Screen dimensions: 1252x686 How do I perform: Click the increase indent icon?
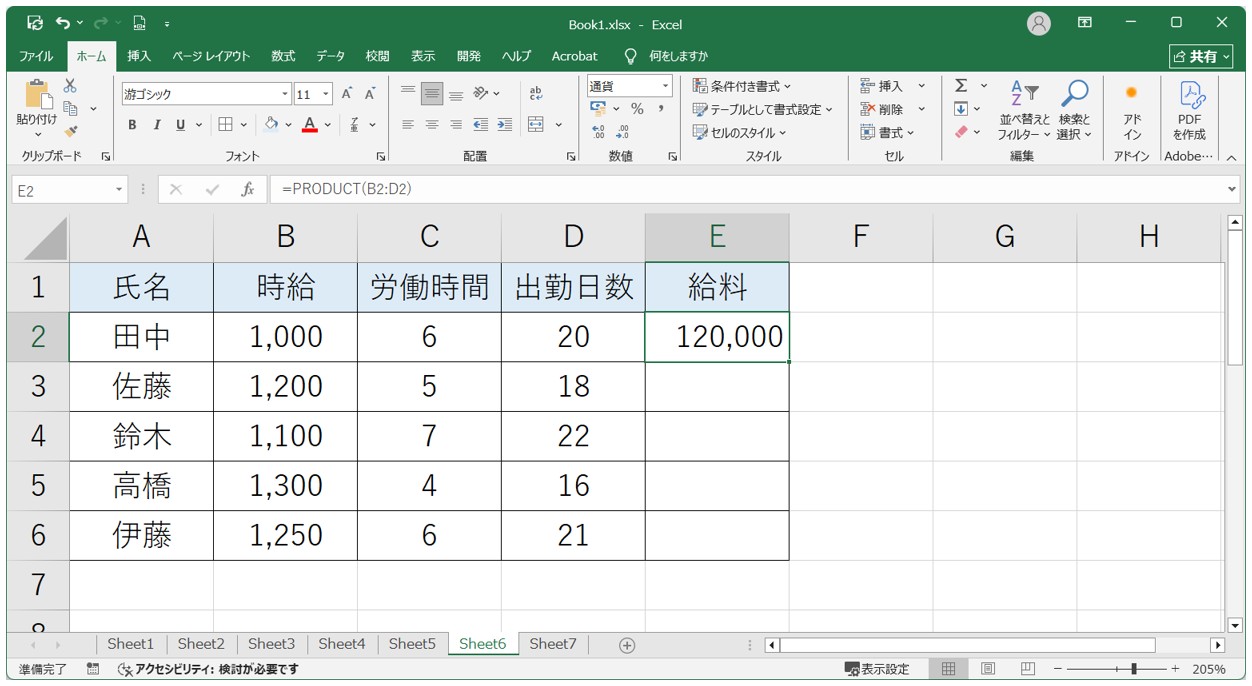point(504,125)
